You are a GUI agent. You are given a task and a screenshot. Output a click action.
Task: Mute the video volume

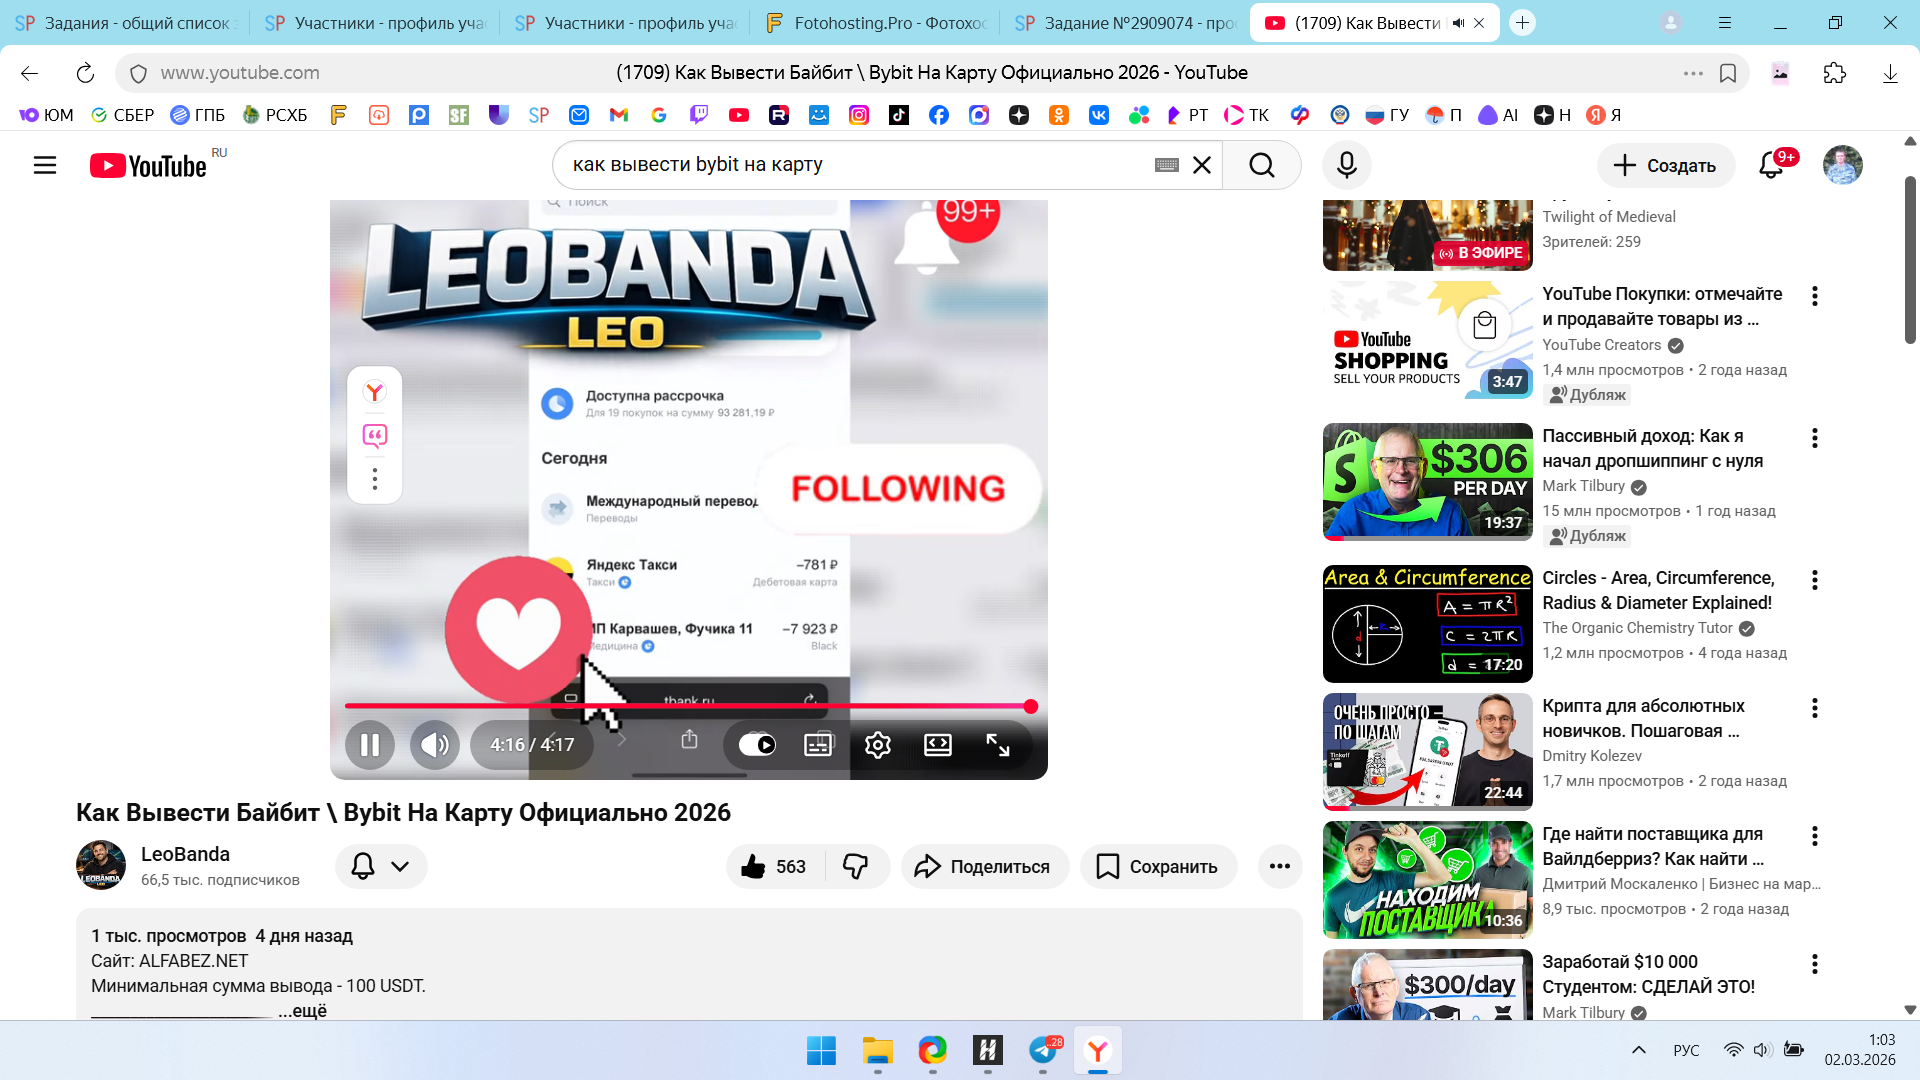pyautogui.click(x=435, y=745)
